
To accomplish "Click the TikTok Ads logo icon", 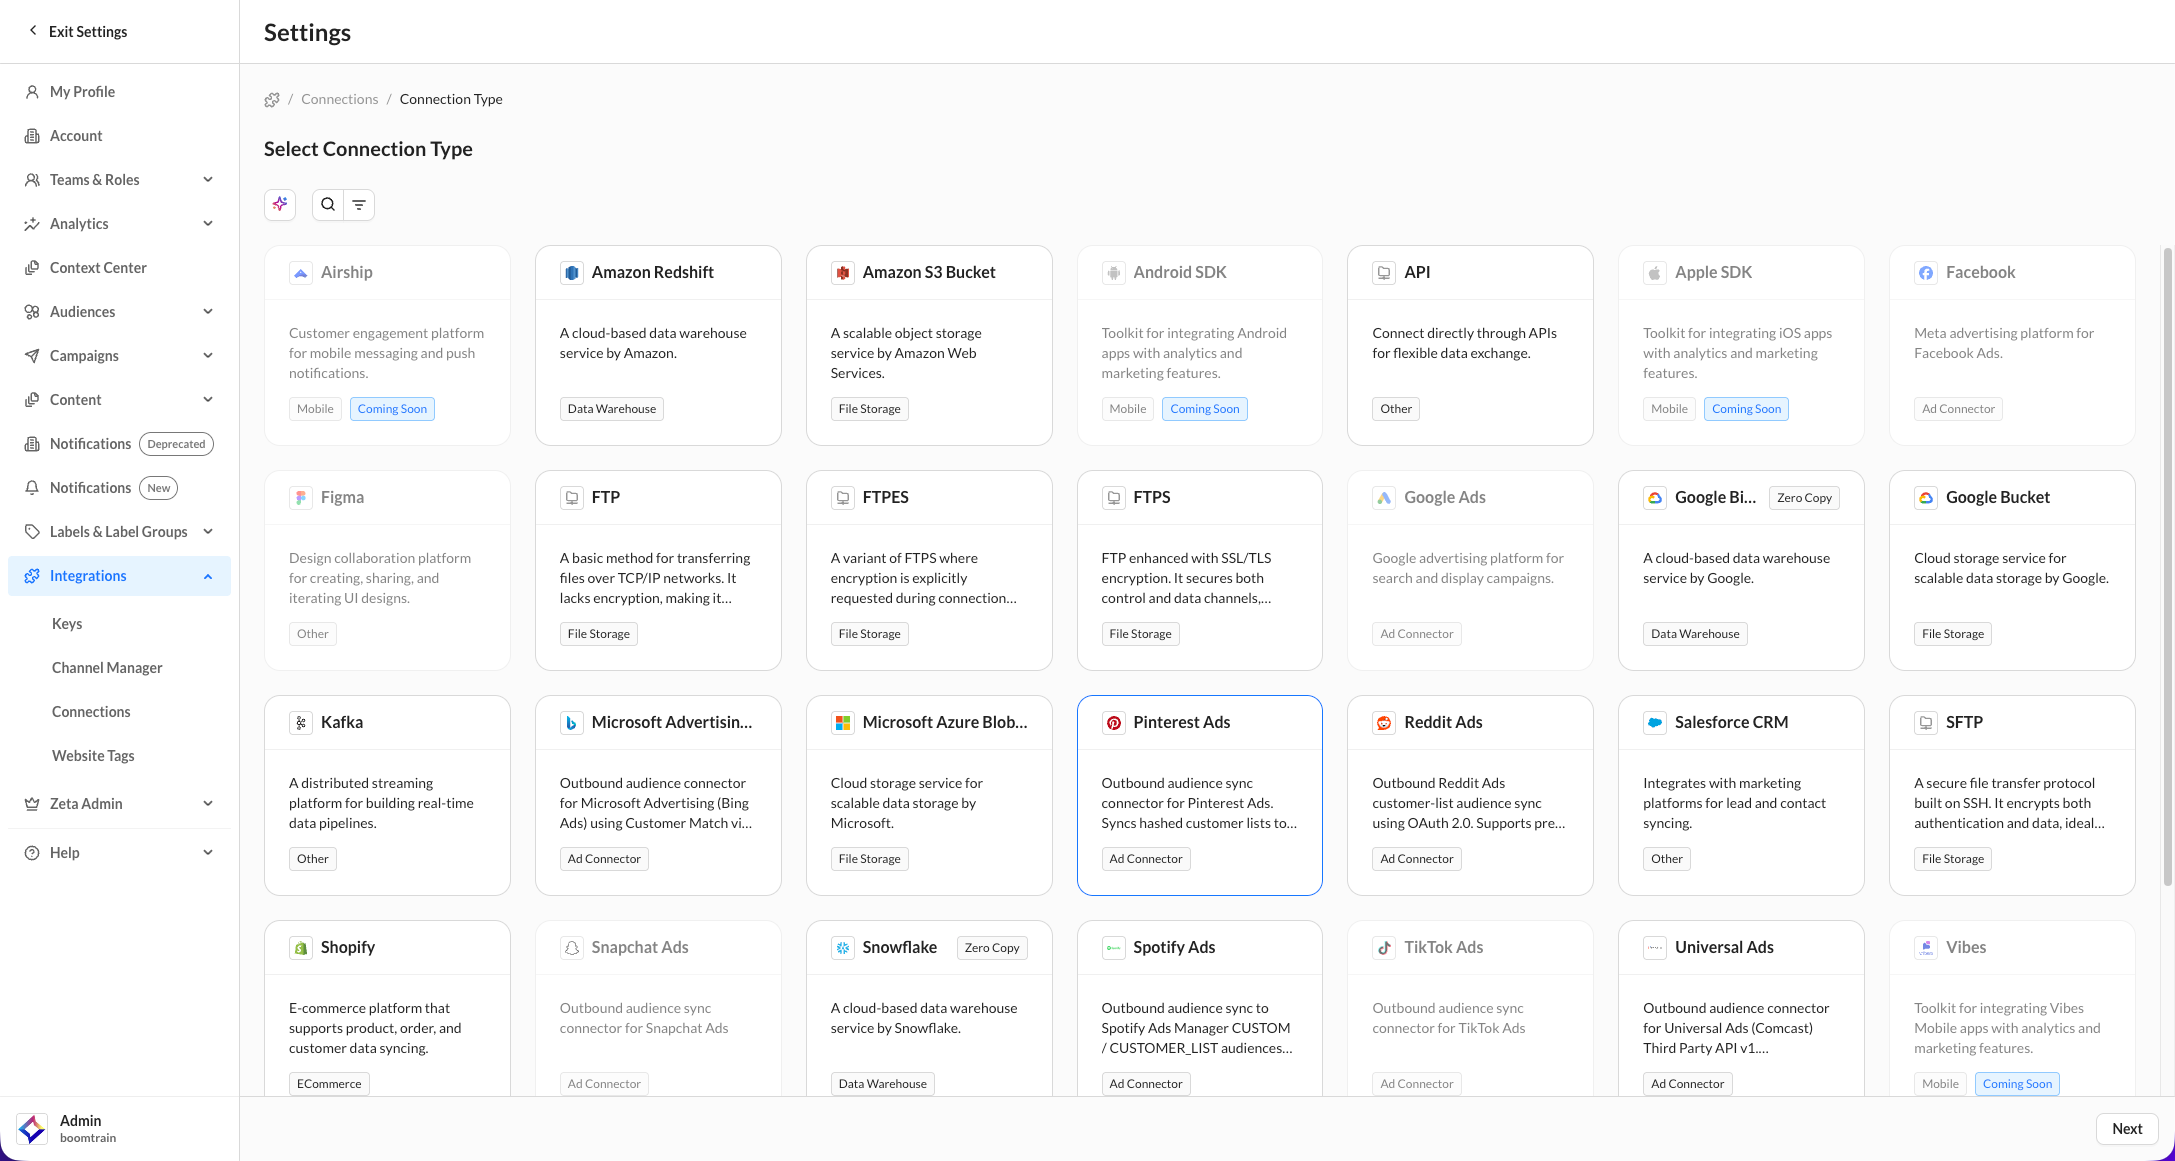I will coord(1384,948).
